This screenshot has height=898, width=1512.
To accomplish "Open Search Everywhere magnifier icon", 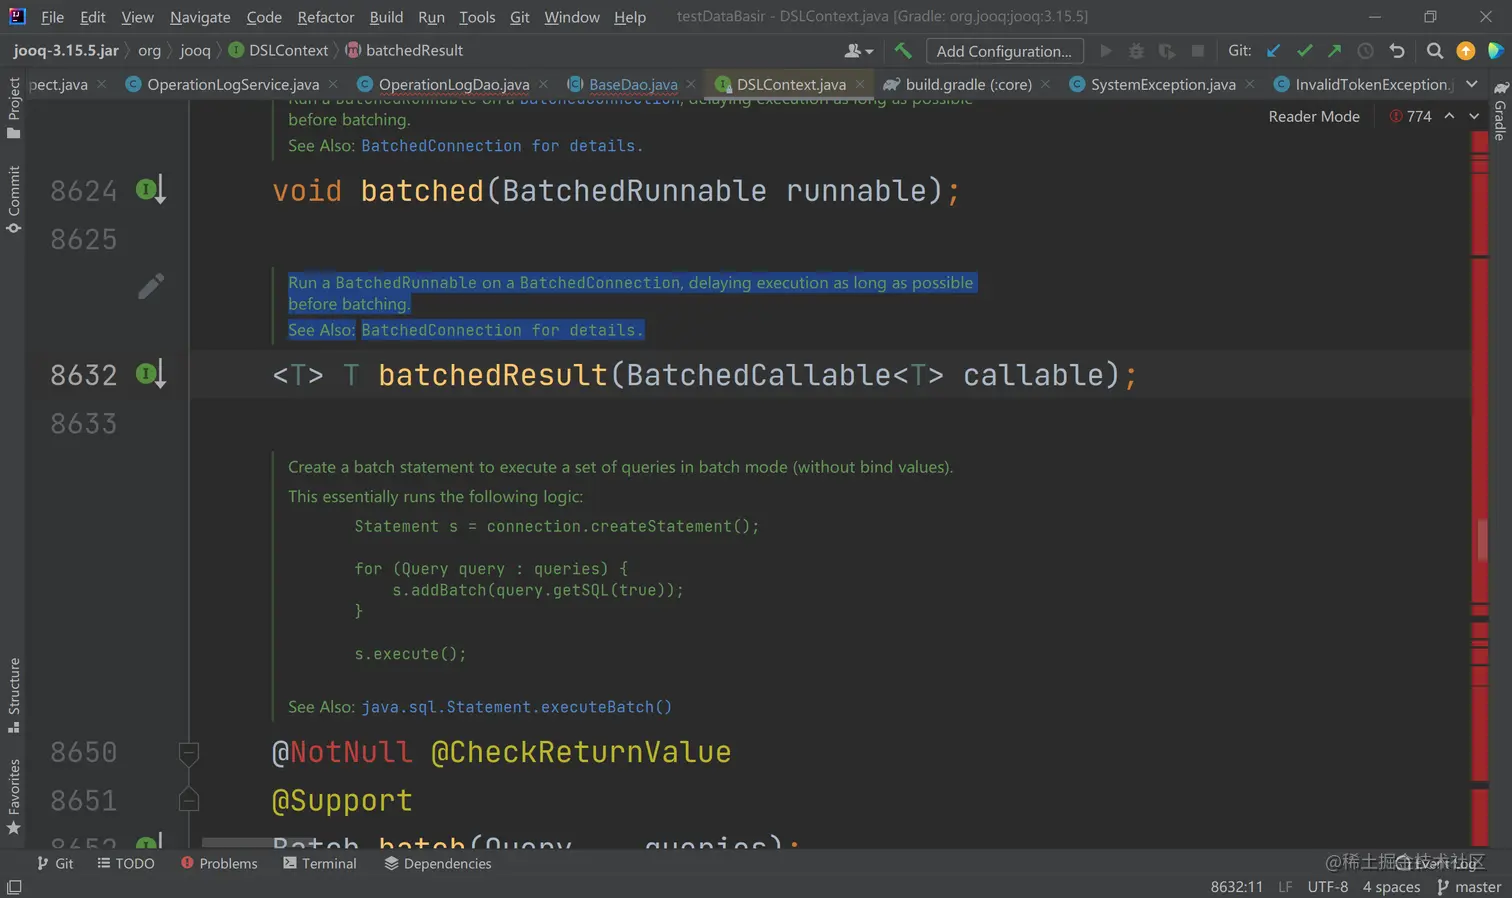I will coord(1434,51).
